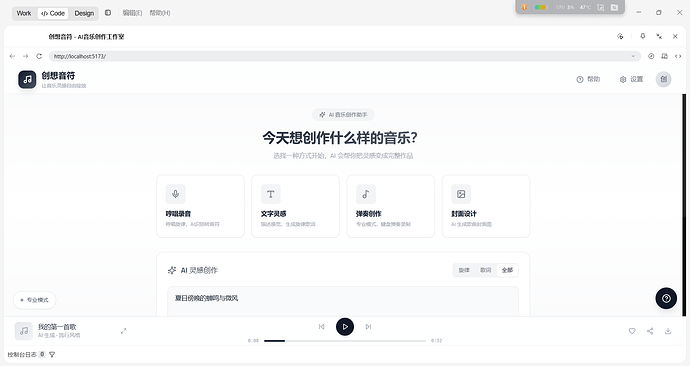Image resolution: width=690 pixels, height=366 pixels.
Task: Reload the localhost preview page
Action: [x=39, y=56]
